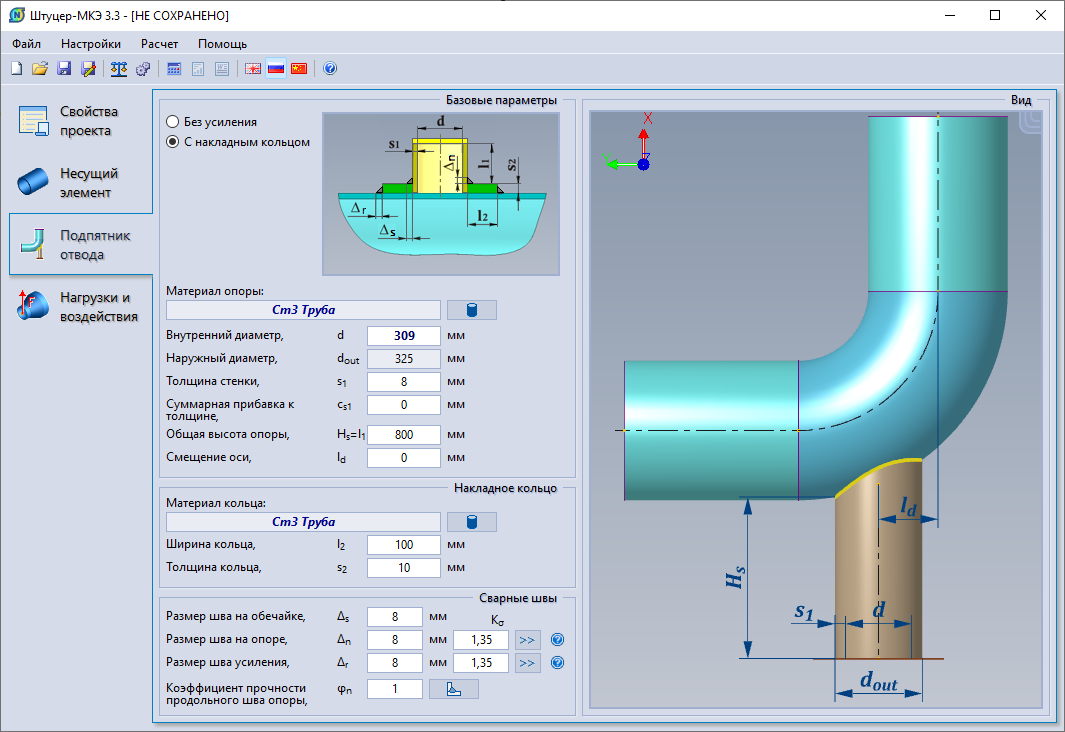Screen dimensions: 1065x732
Task: Click the 'Общая высота опоры' input field
Action: pyautogui.click(x=403, y=435)
